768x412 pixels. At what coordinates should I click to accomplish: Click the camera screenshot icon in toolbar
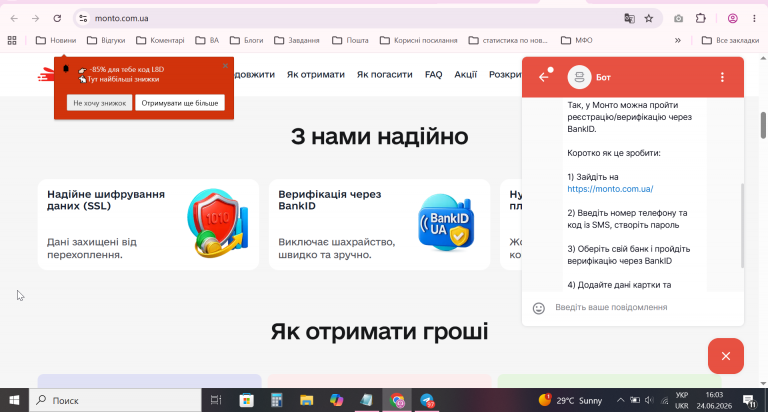click(x=678, y=19)
